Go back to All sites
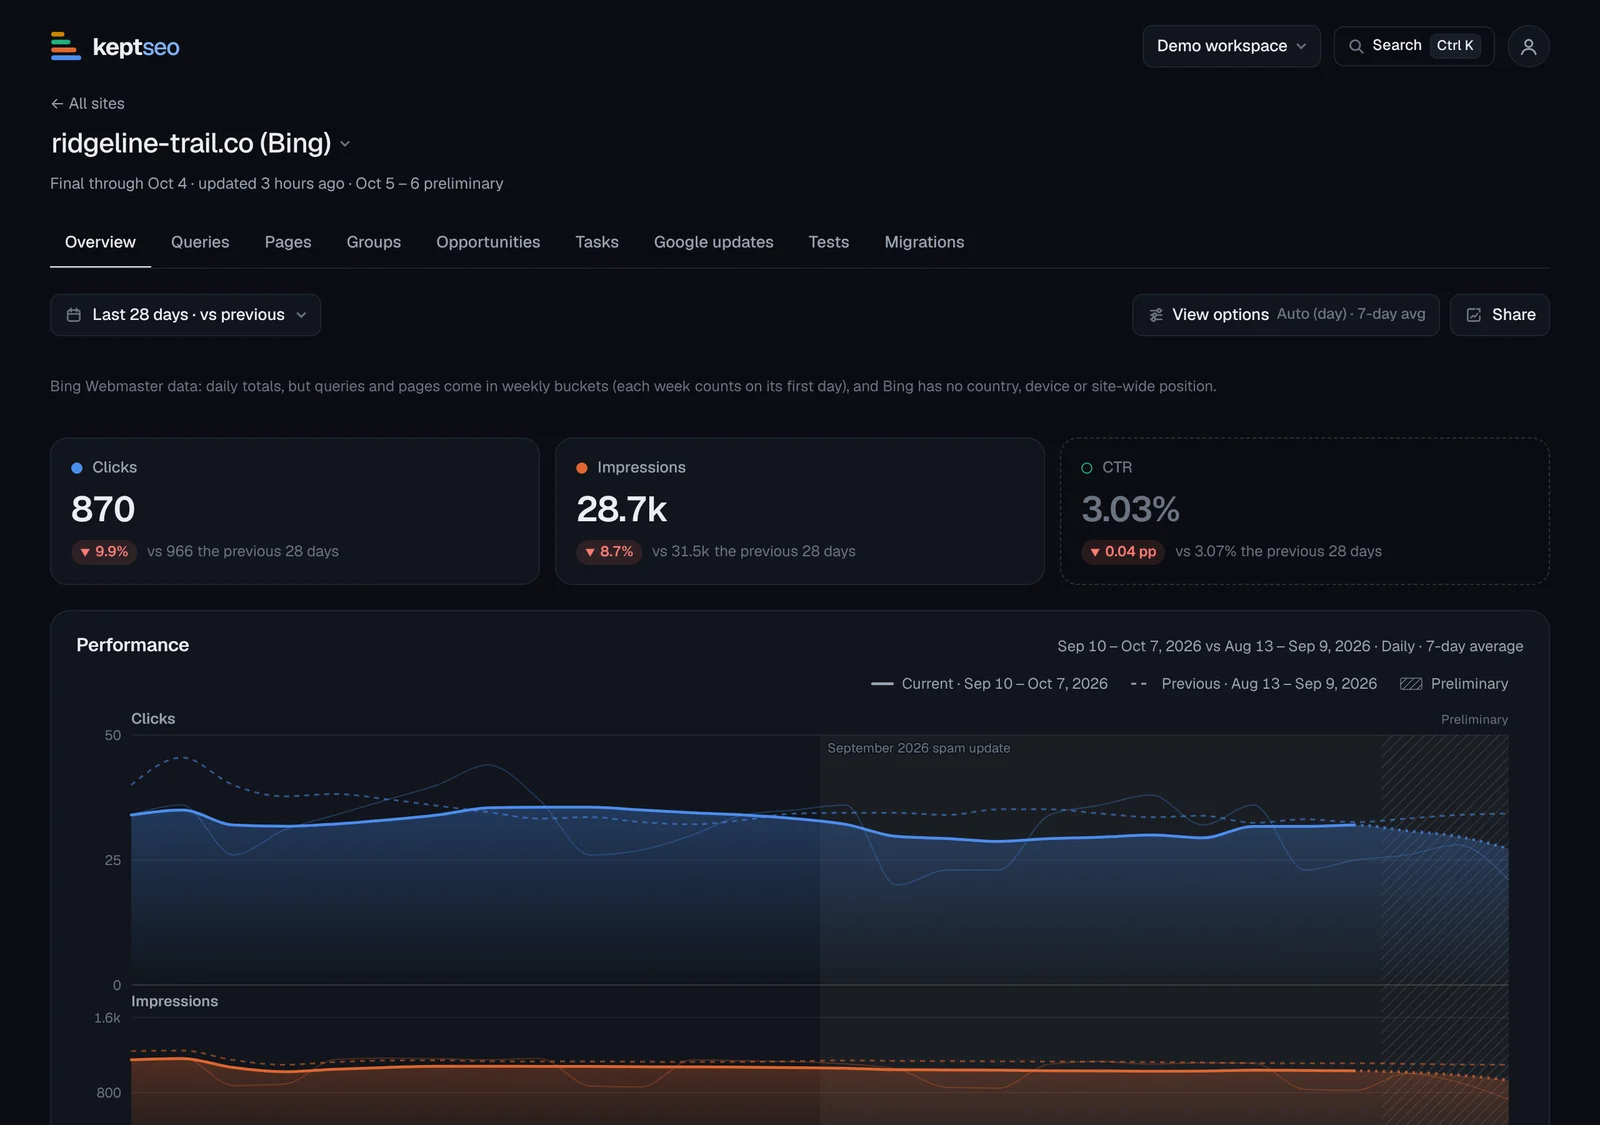The image size is (1600, 1125). pyautogui.click(x=88, y=104)
